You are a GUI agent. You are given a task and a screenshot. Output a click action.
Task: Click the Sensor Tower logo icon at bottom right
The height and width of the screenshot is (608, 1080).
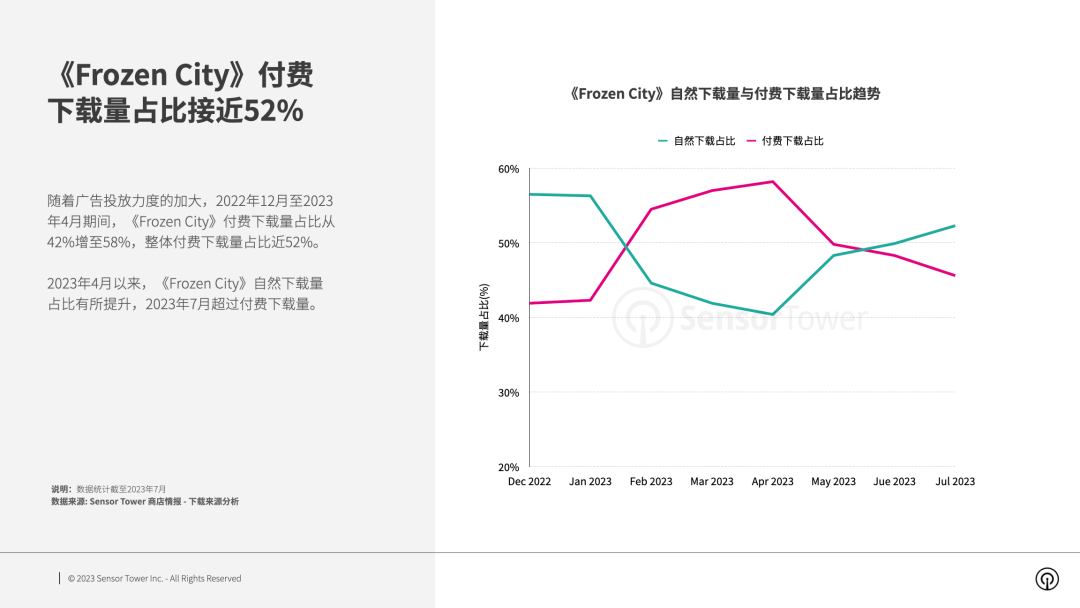coord(1047,578)
